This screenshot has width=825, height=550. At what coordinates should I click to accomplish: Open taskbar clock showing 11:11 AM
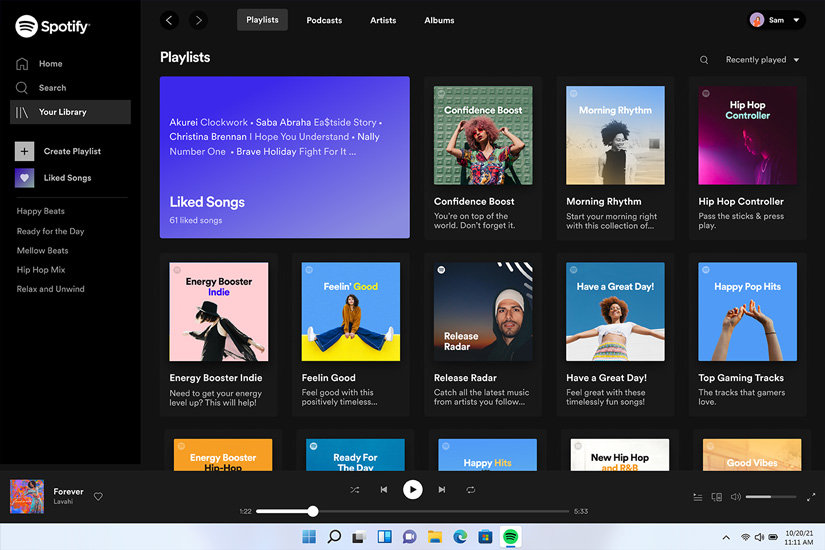tap(799, 537)
